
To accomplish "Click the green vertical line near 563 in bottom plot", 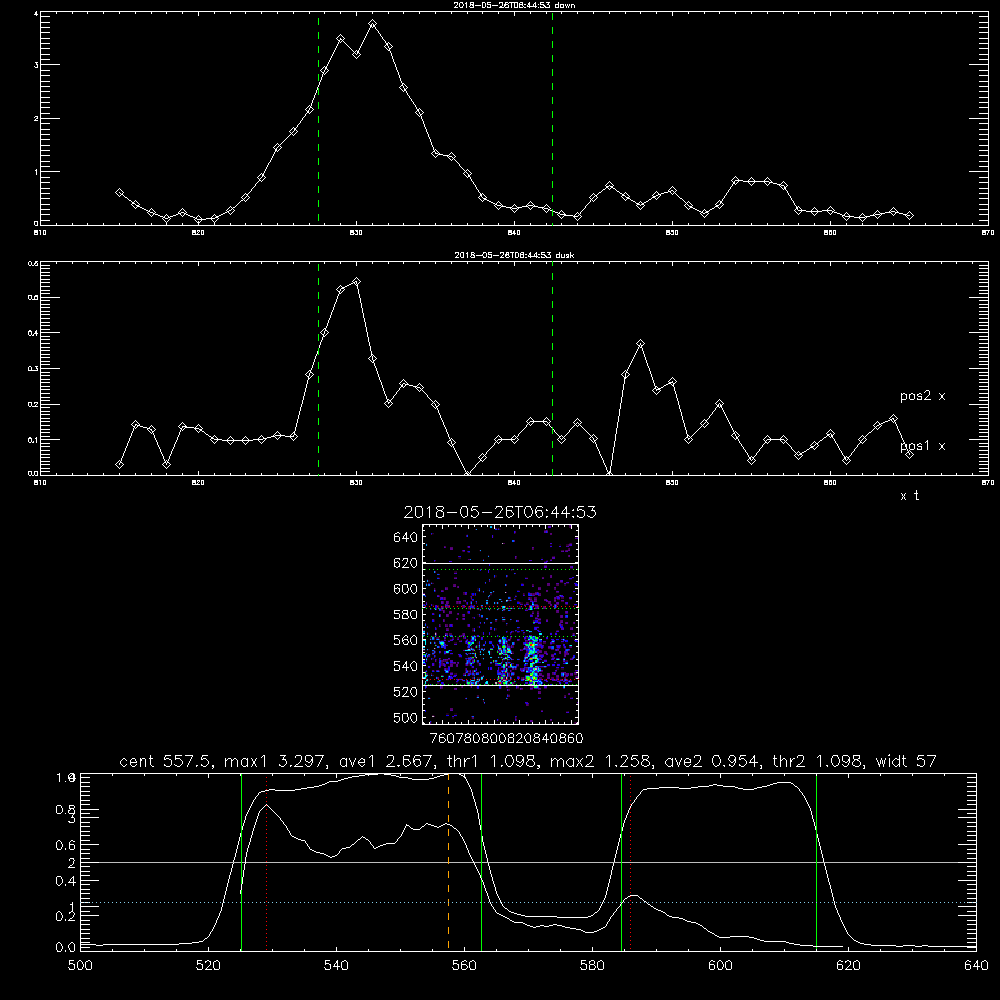I will click(x=482, y=862).
